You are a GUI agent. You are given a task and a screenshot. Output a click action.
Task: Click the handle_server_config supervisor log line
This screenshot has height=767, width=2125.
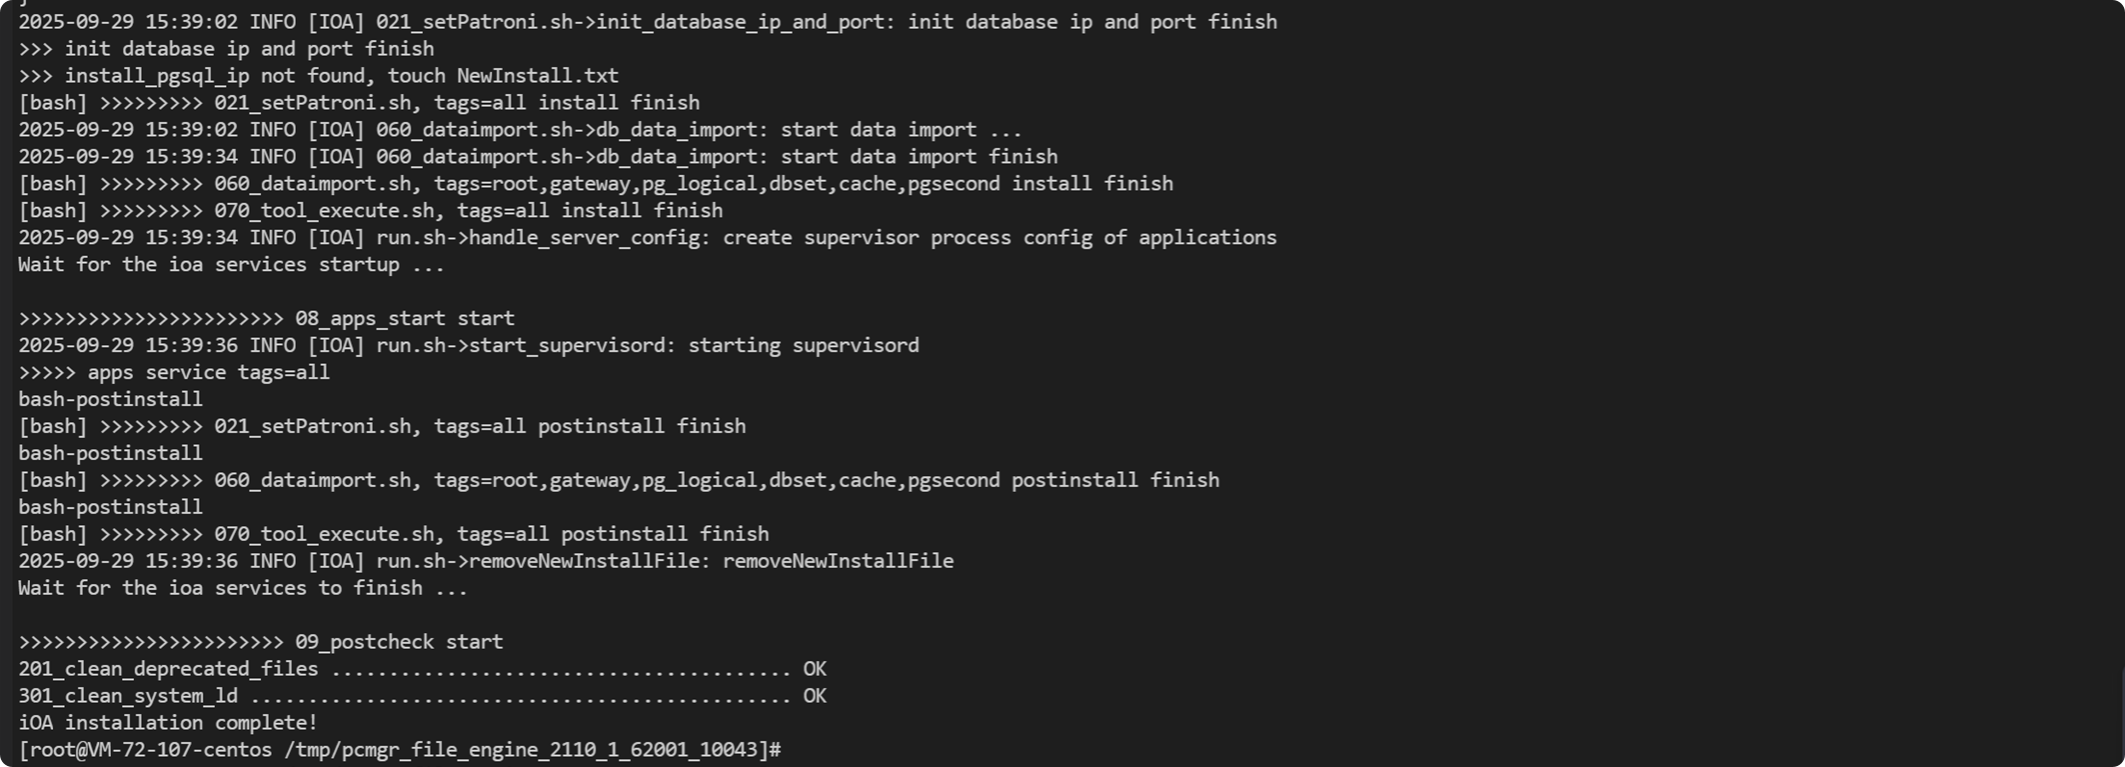click(x=647, y=238)
